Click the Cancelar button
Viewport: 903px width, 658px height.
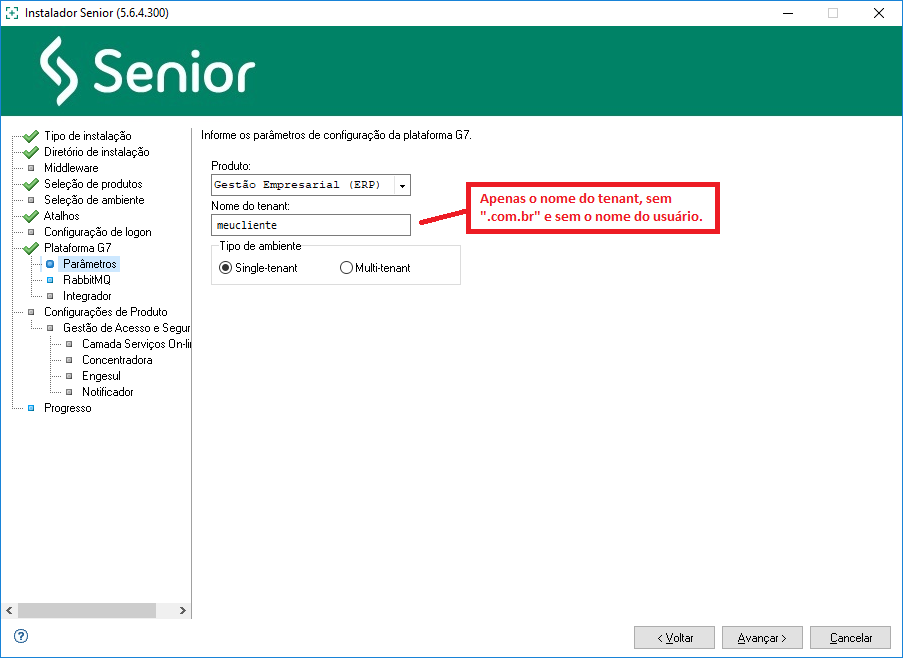[851, 638]
